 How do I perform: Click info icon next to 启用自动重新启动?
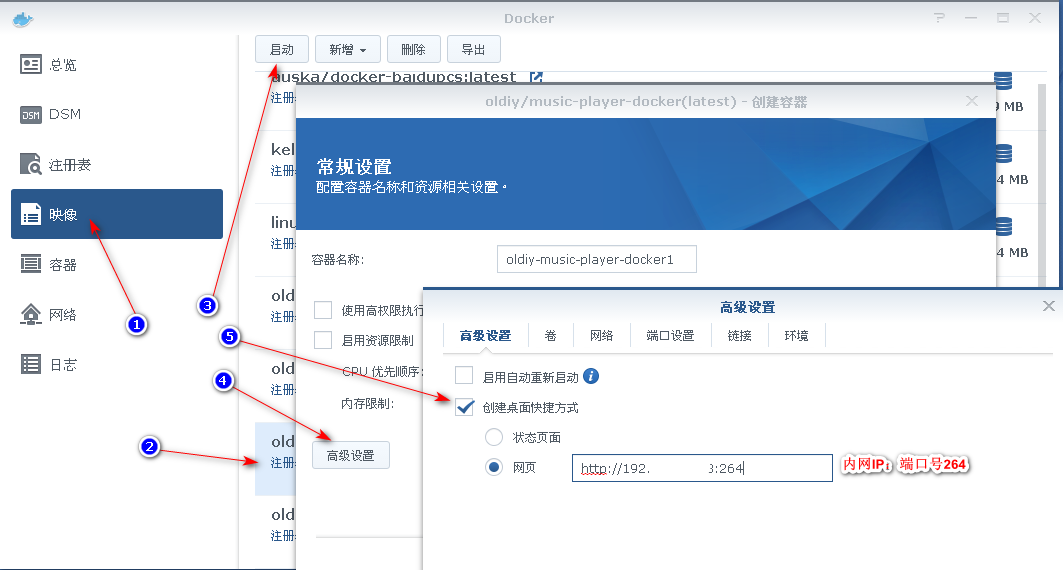coord(591,376)
